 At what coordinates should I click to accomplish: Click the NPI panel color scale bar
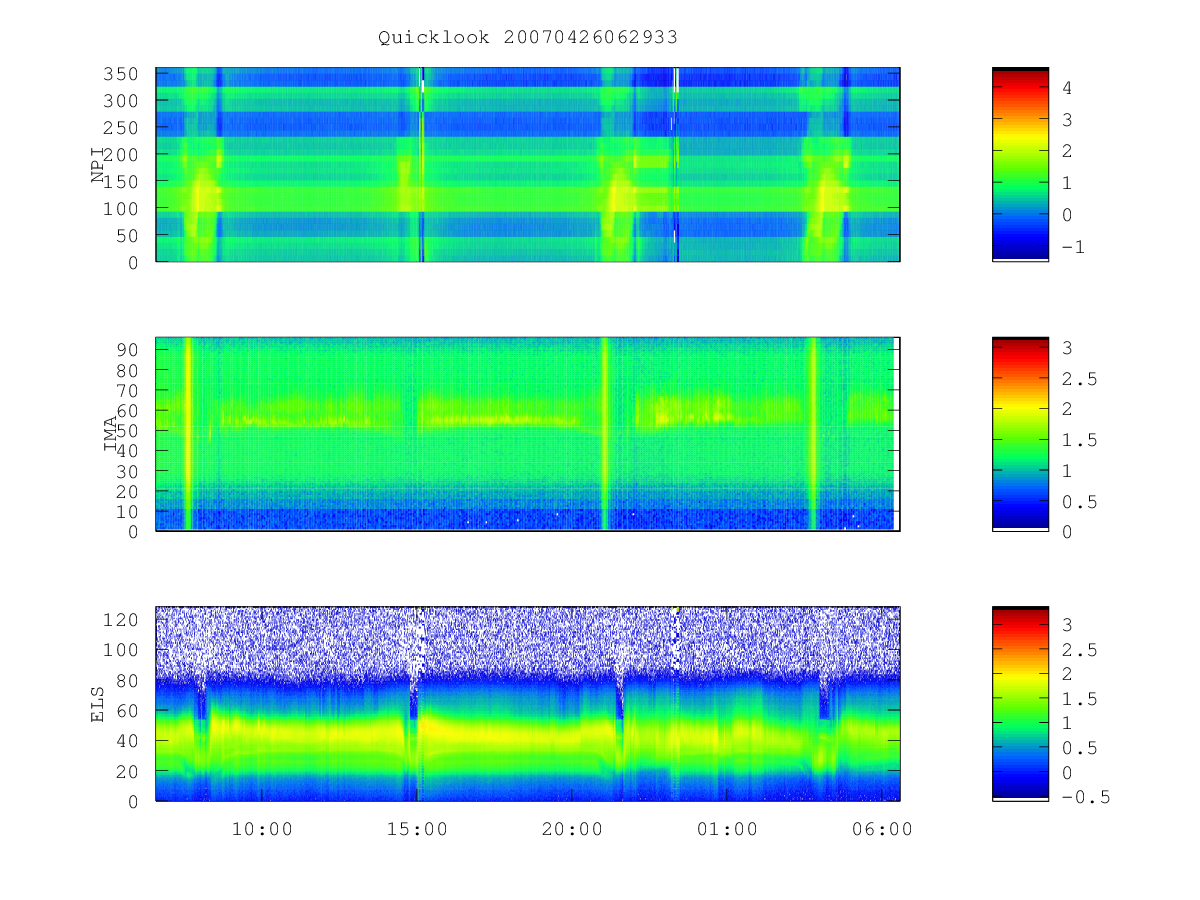coord(1020,165)
